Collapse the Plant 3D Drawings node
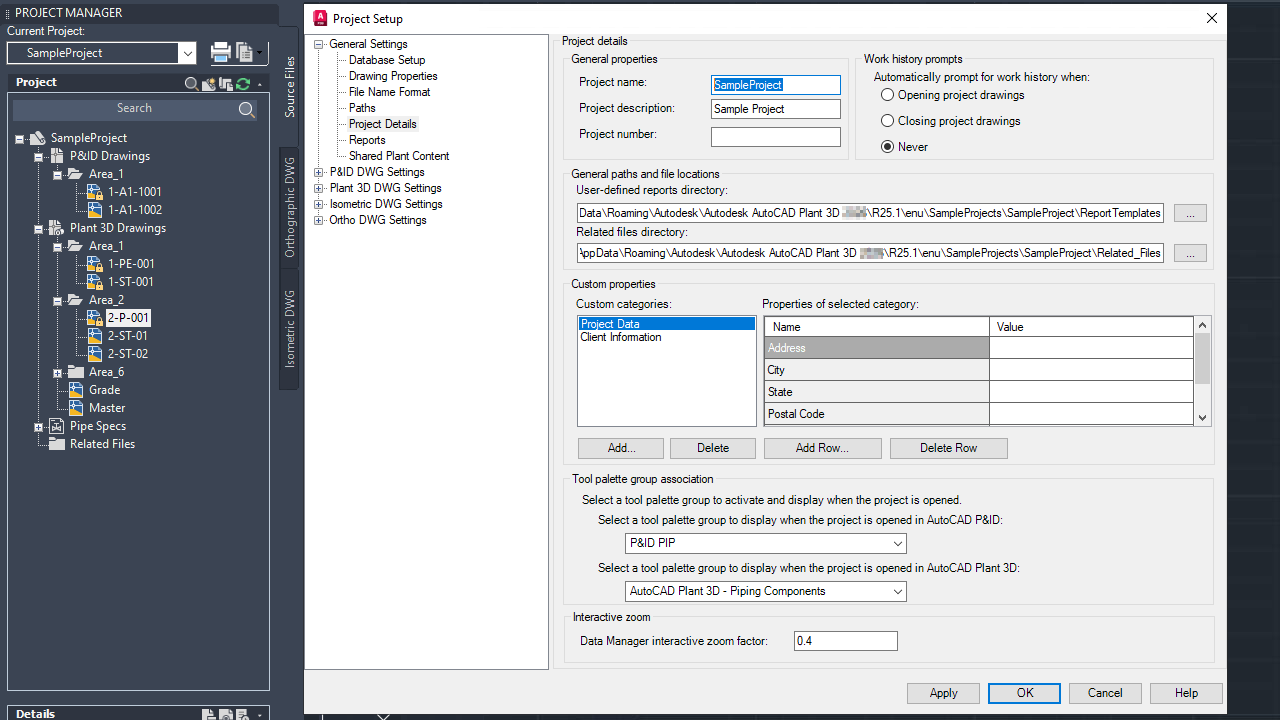The image size is (1280, 720). click(39, 228)
